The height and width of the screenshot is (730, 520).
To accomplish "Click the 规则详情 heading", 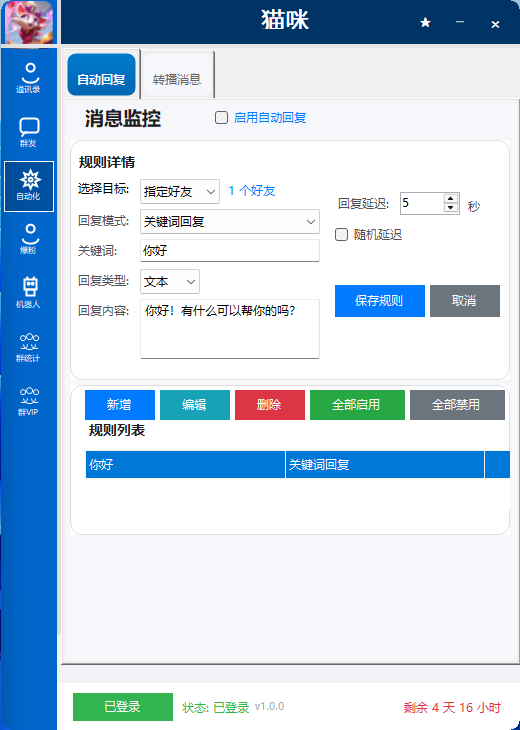I will pyautogui.click(x=107, y=162).
